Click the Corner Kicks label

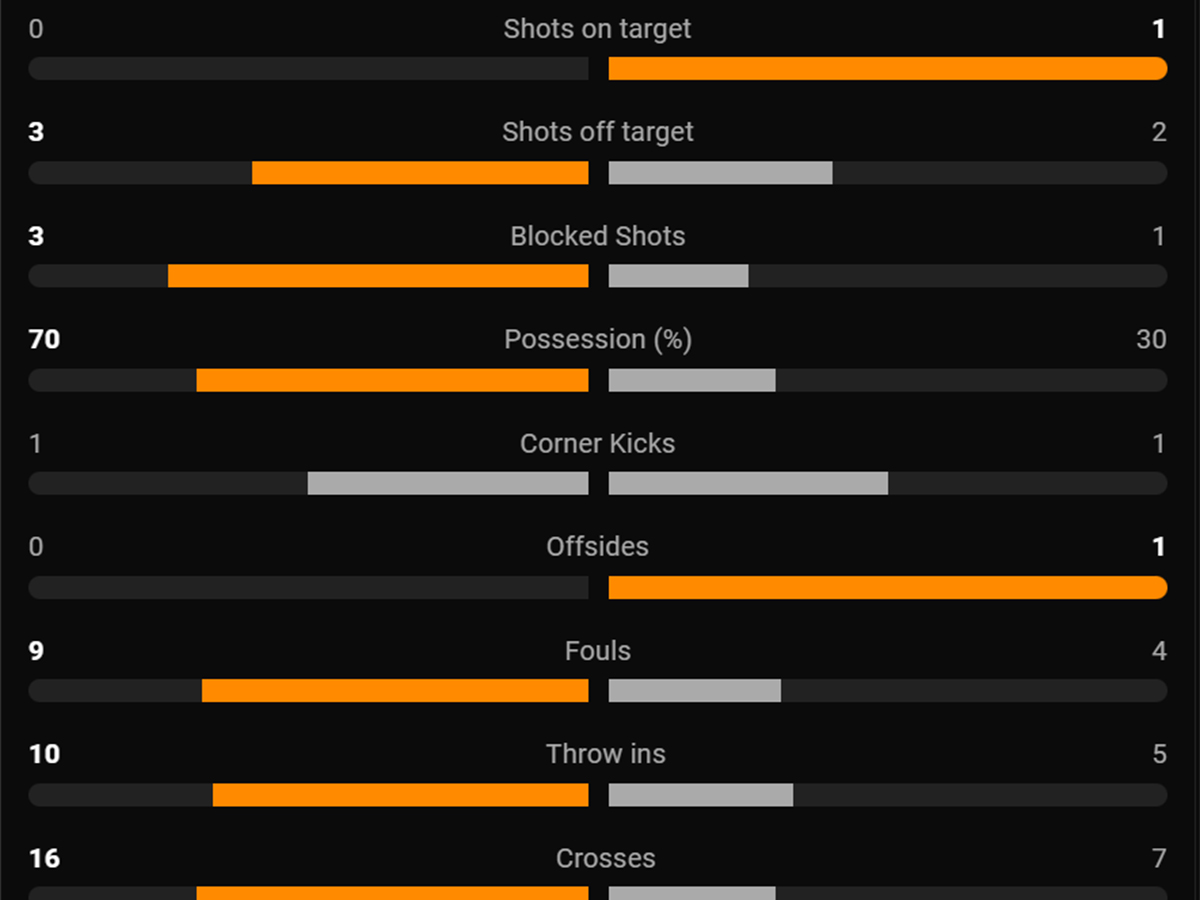pos(598,443)
